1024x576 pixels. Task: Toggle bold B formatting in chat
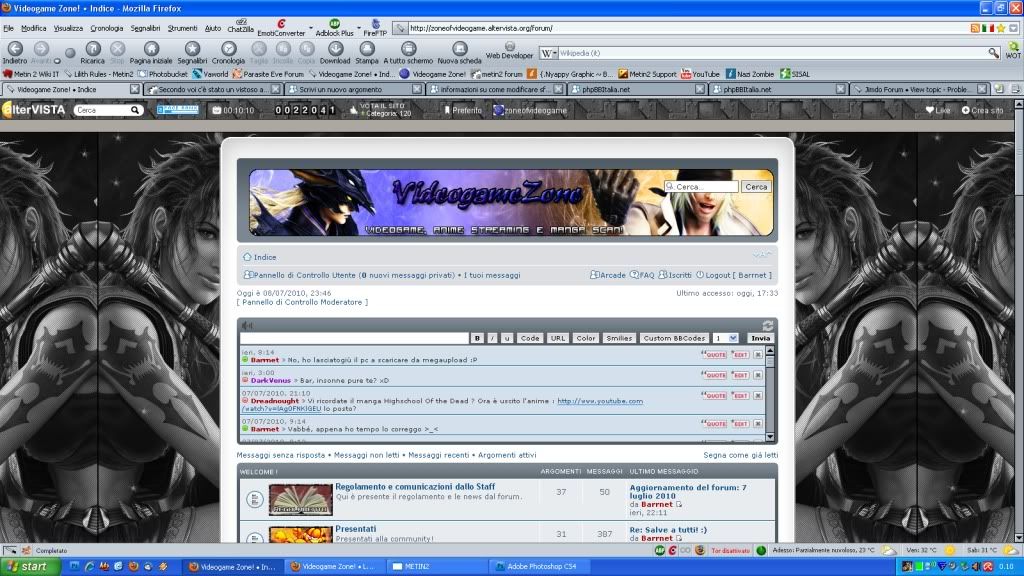click(478, 339)
